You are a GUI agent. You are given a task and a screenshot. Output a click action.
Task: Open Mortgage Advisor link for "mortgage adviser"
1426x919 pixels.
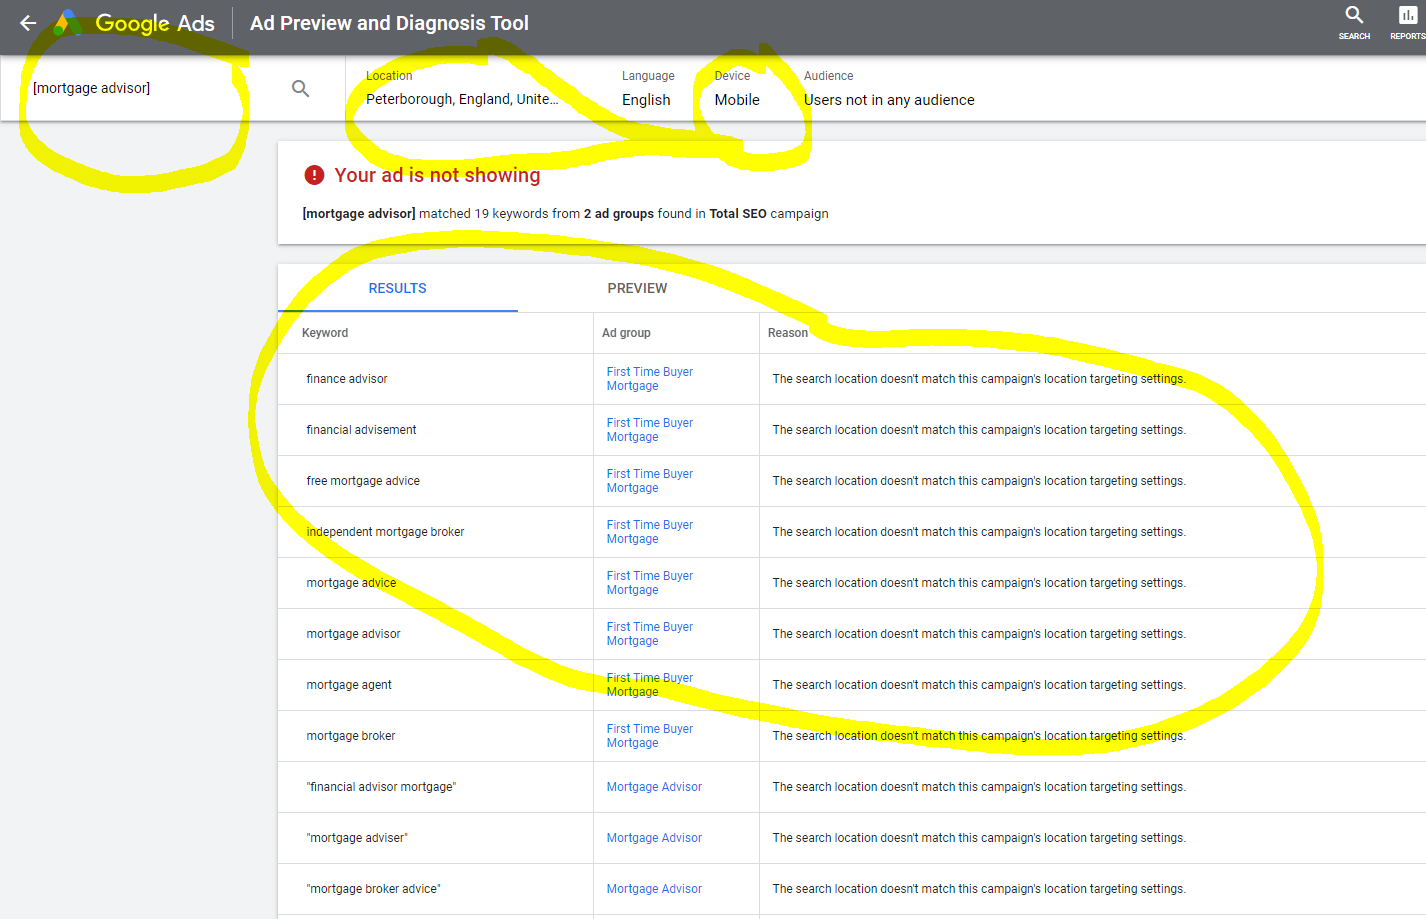654,838
